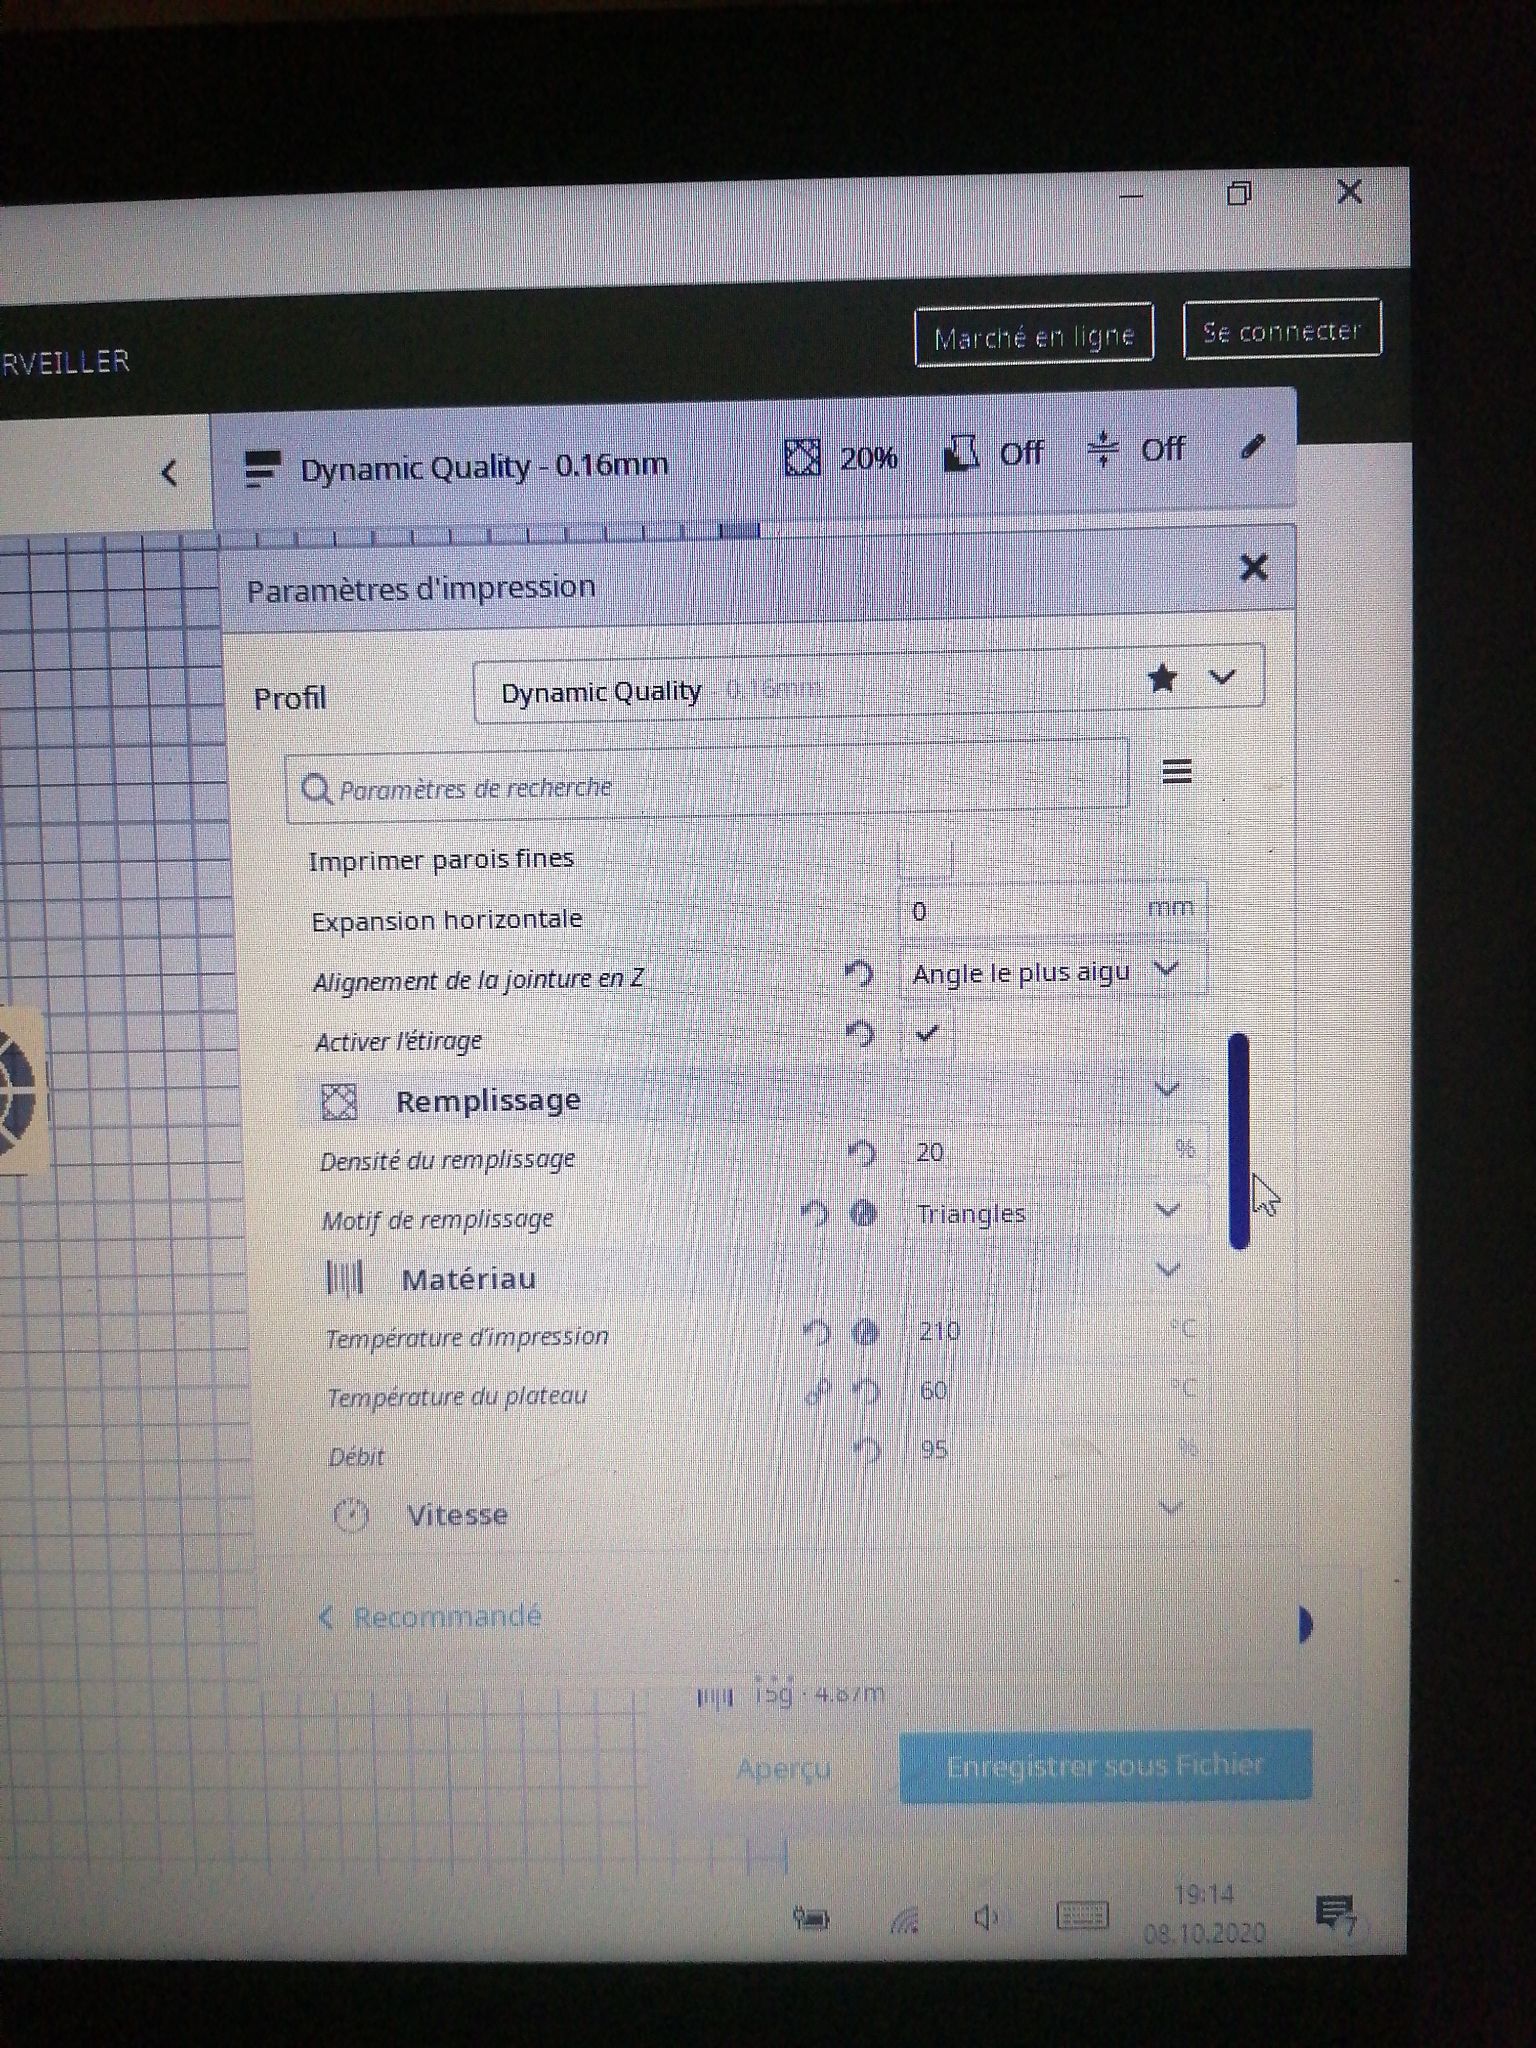
Task: Switch back to Recommandé mode
Action: tap(430, 1617)
